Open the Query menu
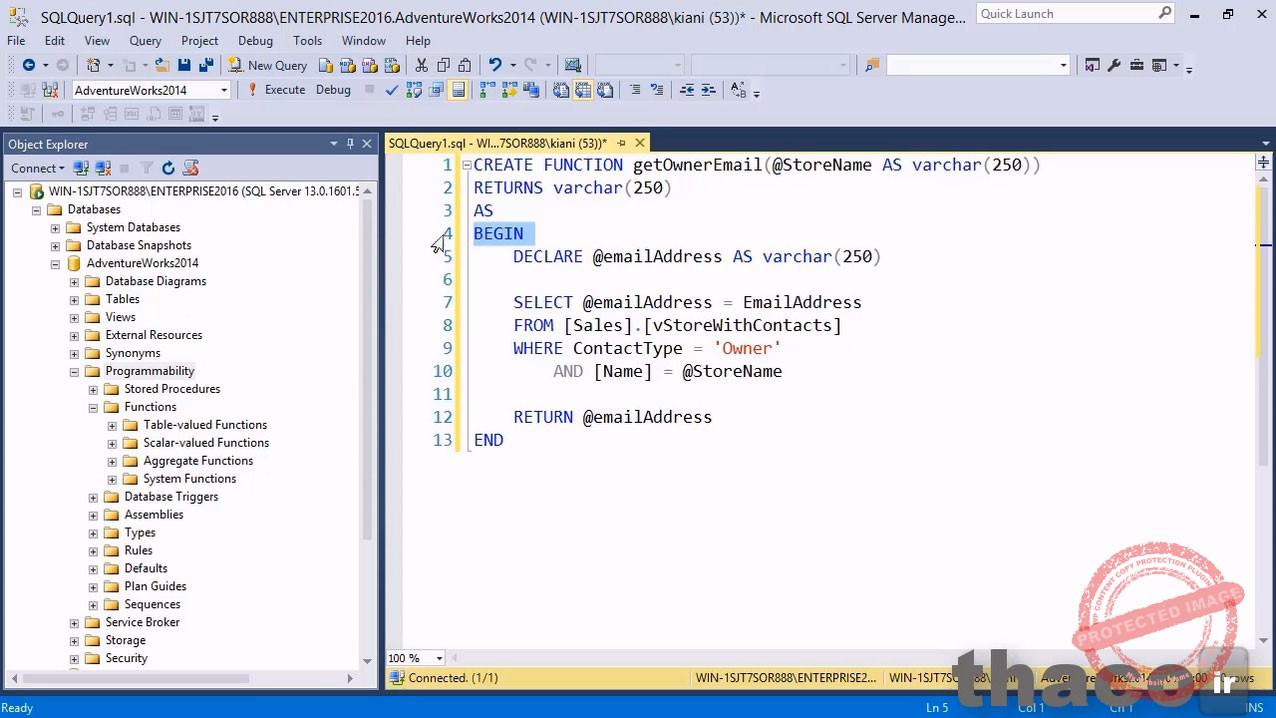This screenshot has width=1276, height=718. pyautogui.click(x=145, y=41)
